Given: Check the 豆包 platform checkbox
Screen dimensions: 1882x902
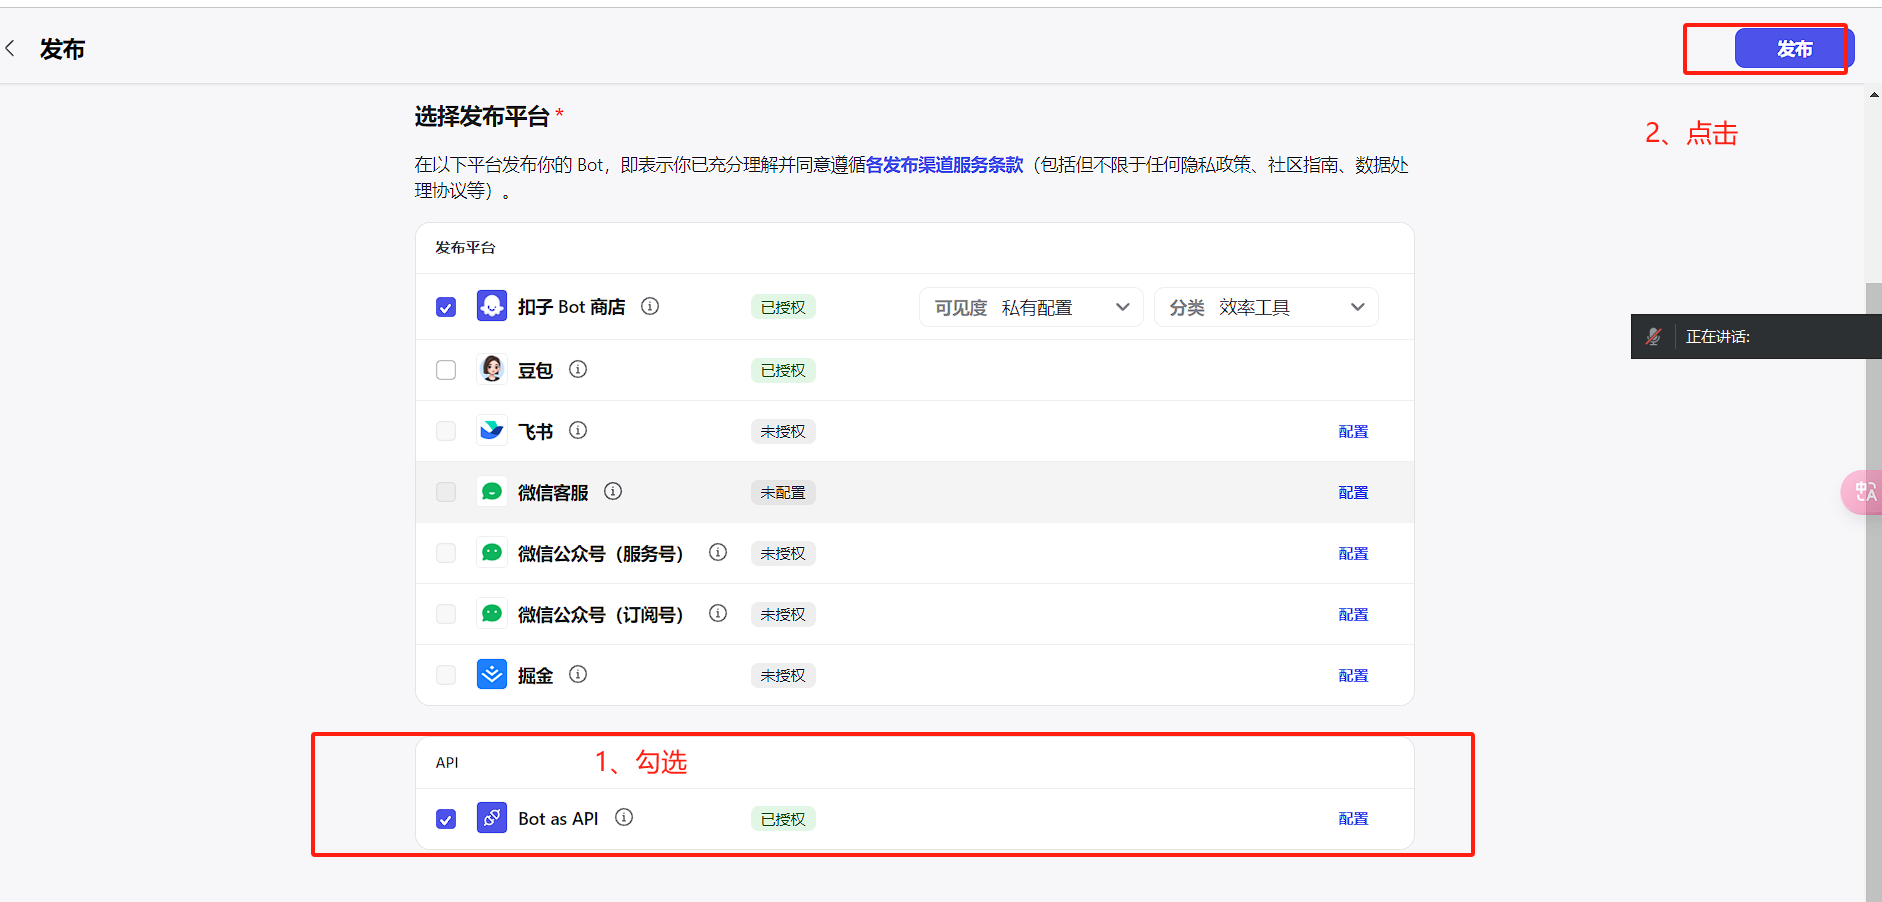Looking at the screenshot, I should (446, 370).
